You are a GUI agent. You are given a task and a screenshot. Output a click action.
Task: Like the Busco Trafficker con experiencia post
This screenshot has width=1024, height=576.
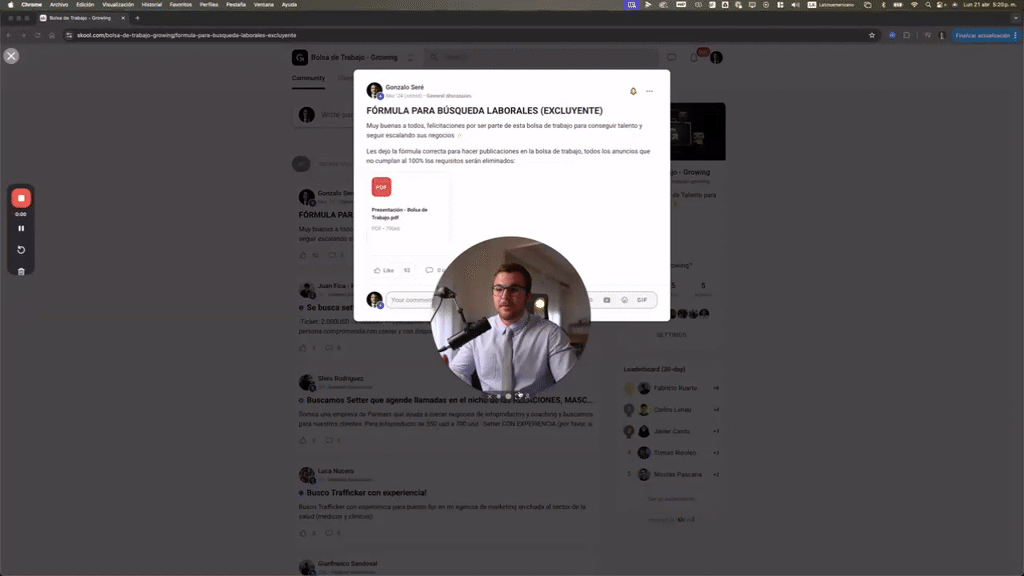(x=303, y=533)
